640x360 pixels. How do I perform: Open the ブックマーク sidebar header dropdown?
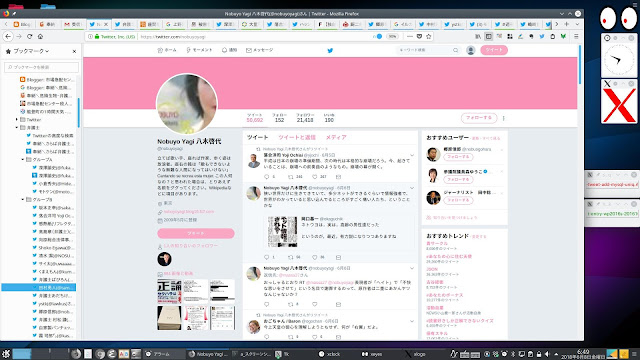pos(31,51)
